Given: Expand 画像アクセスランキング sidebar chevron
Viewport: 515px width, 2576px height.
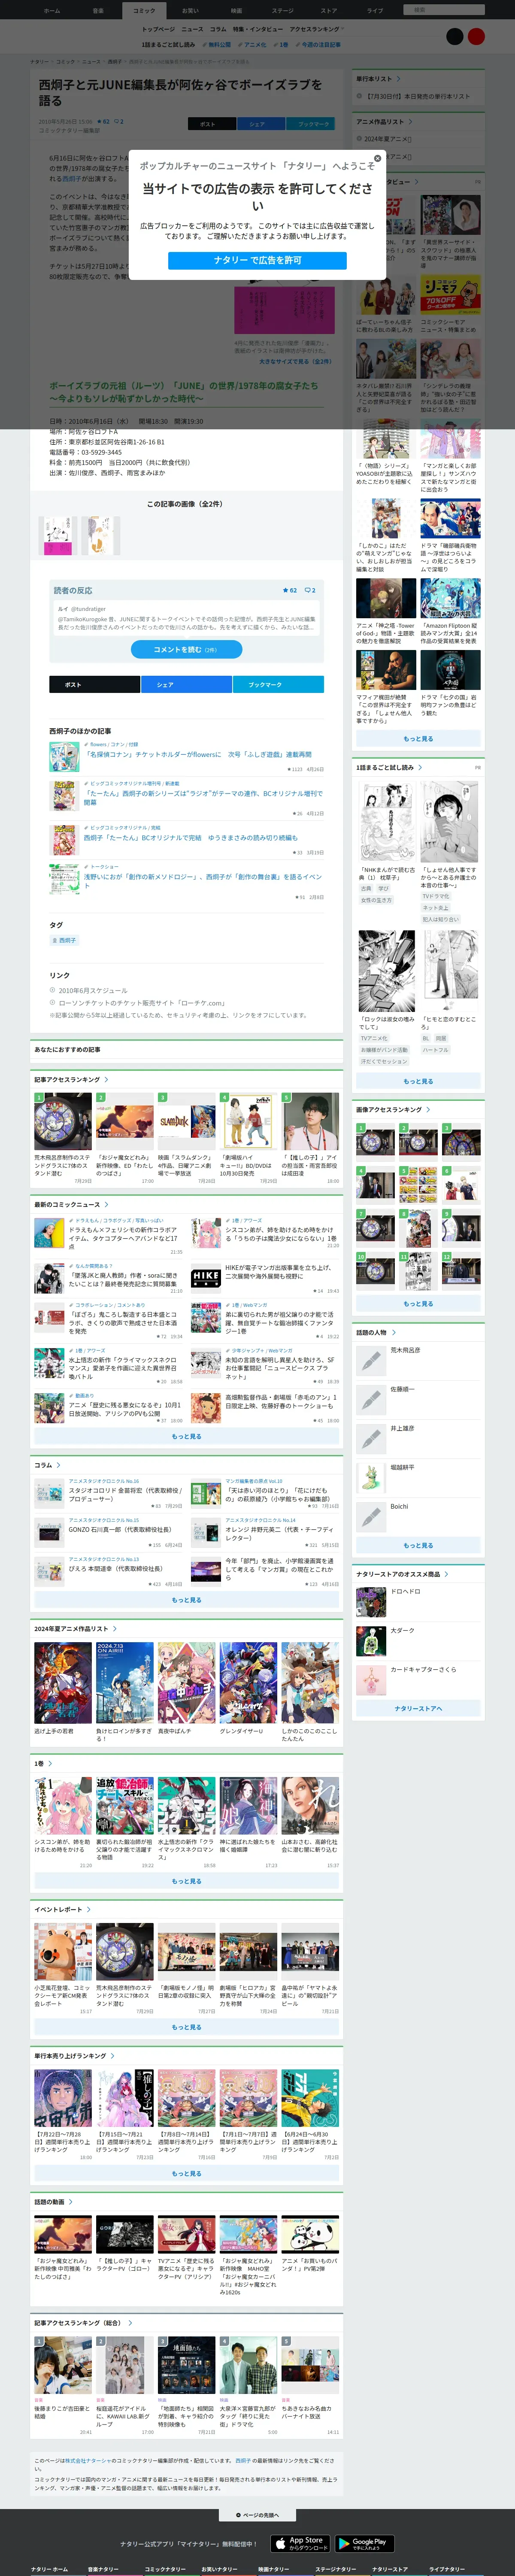Looking at the screenshot, I should point(428,1109).
